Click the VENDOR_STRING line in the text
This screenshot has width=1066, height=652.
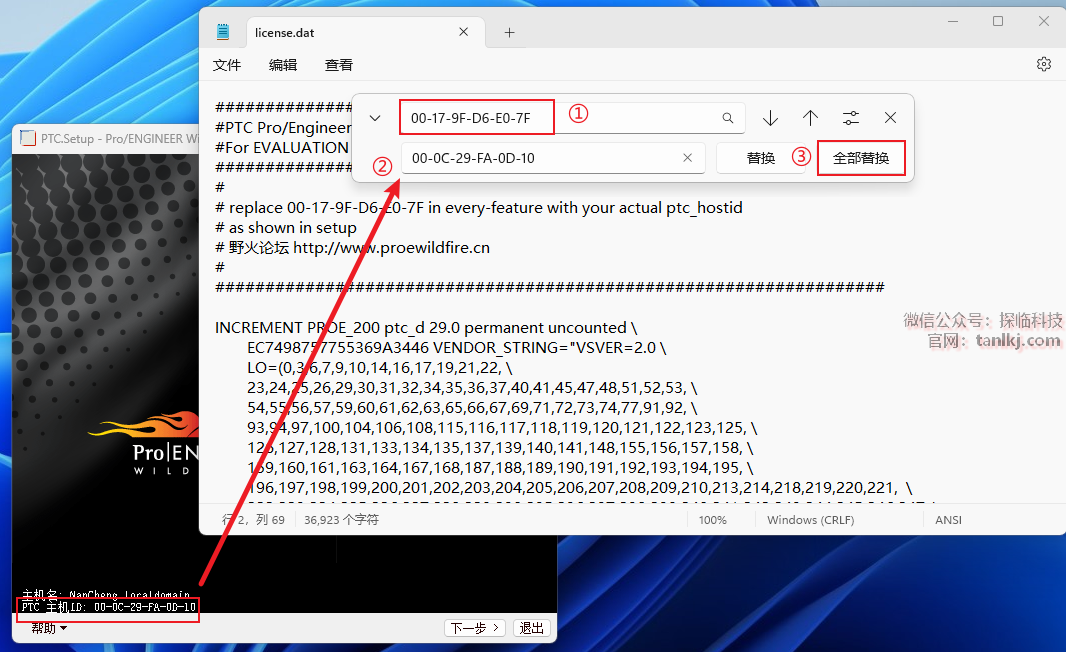456,347
